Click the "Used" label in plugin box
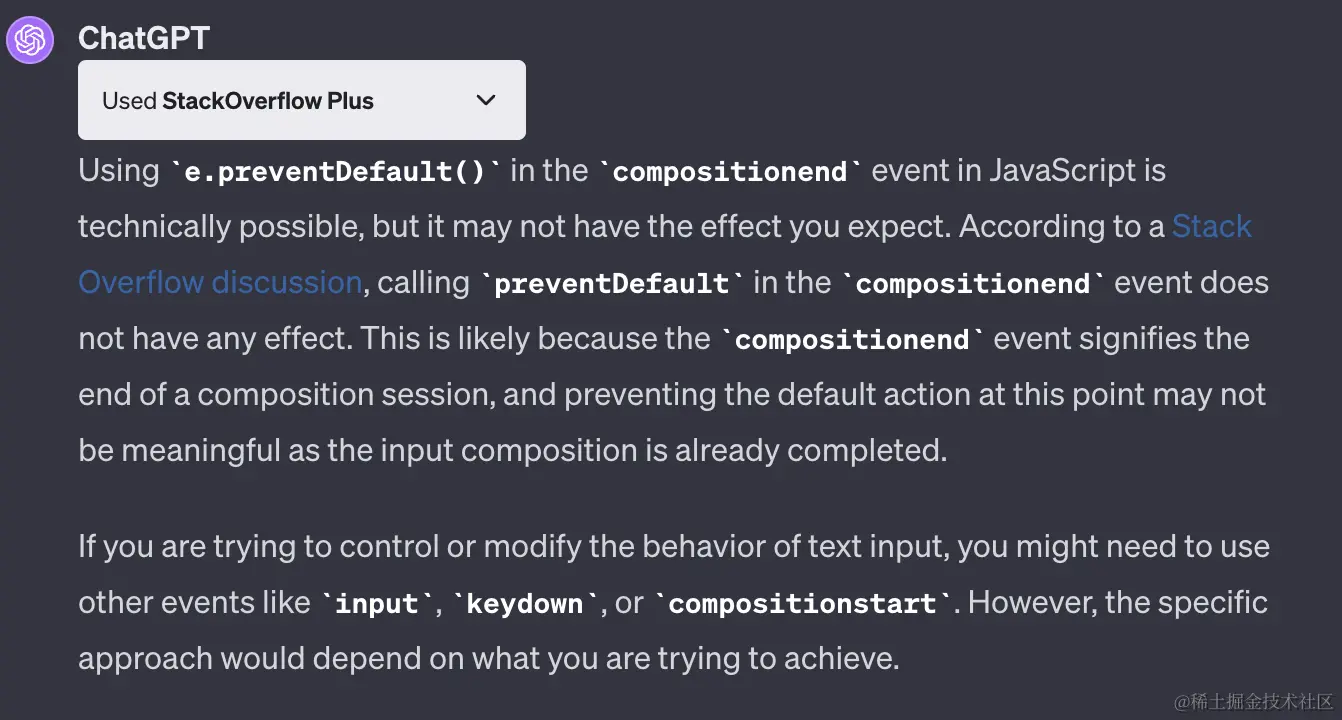Image resolution: width=1342 pixels, height=720 pixels. [129, 101]
